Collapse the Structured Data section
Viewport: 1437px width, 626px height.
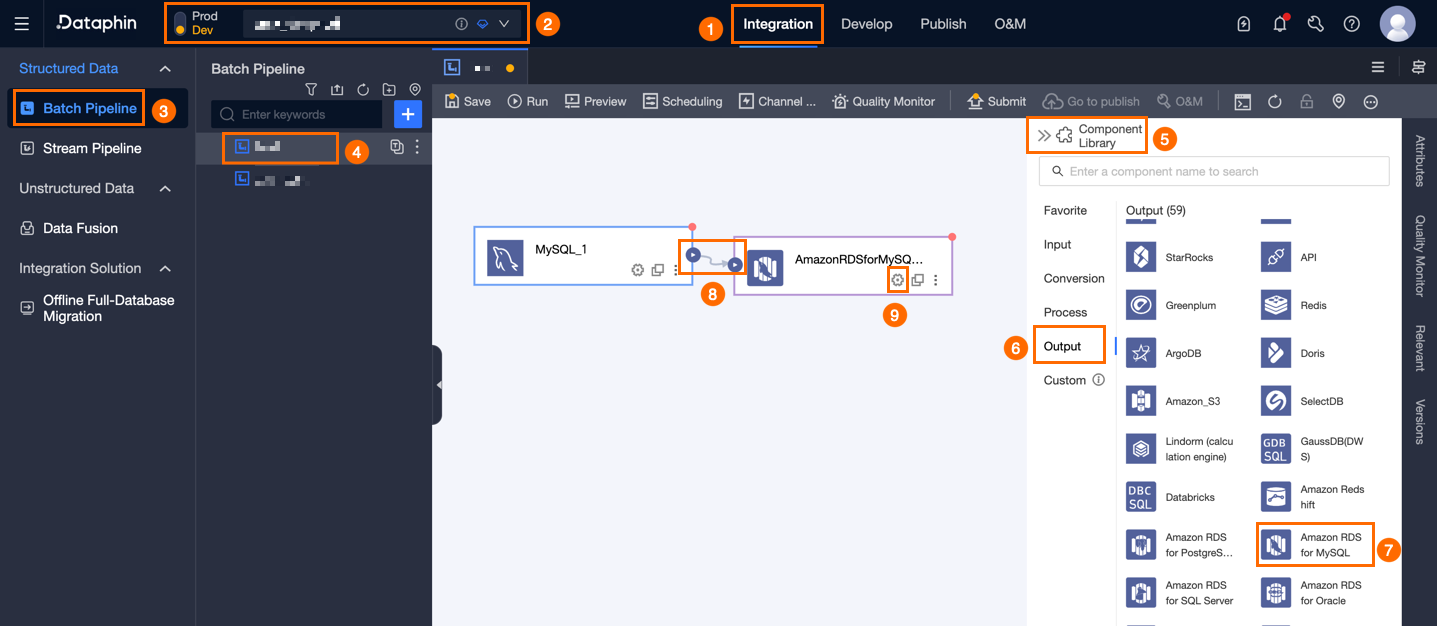166,69
